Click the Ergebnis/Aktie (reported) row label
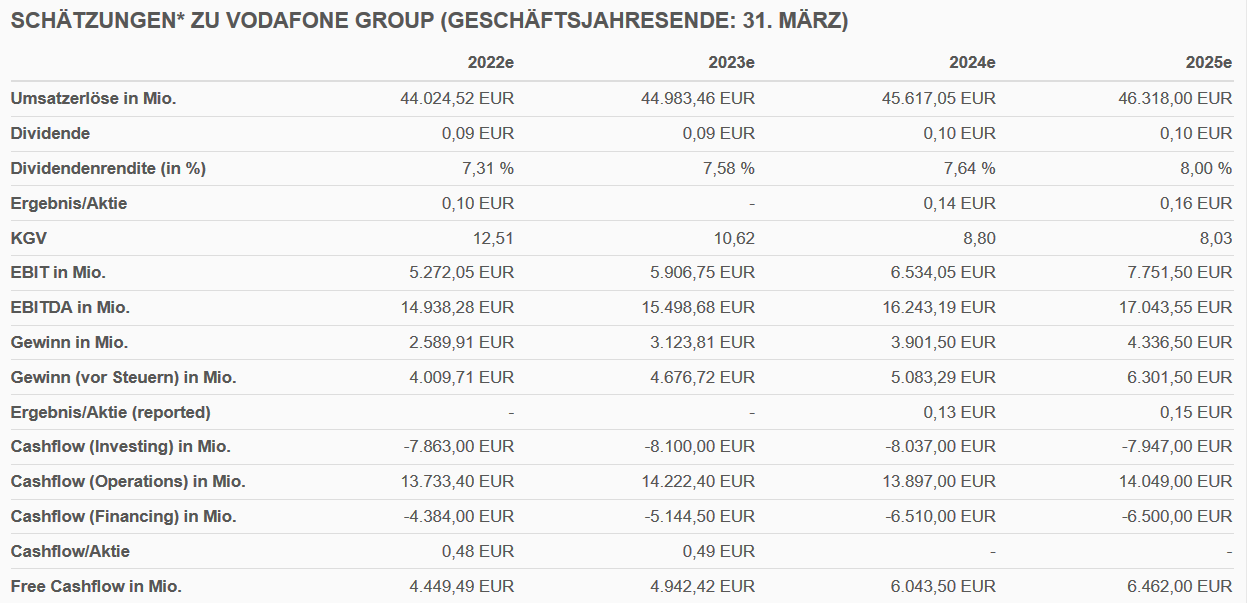Viewport: 1249px width, 603px height. point(111,412)
